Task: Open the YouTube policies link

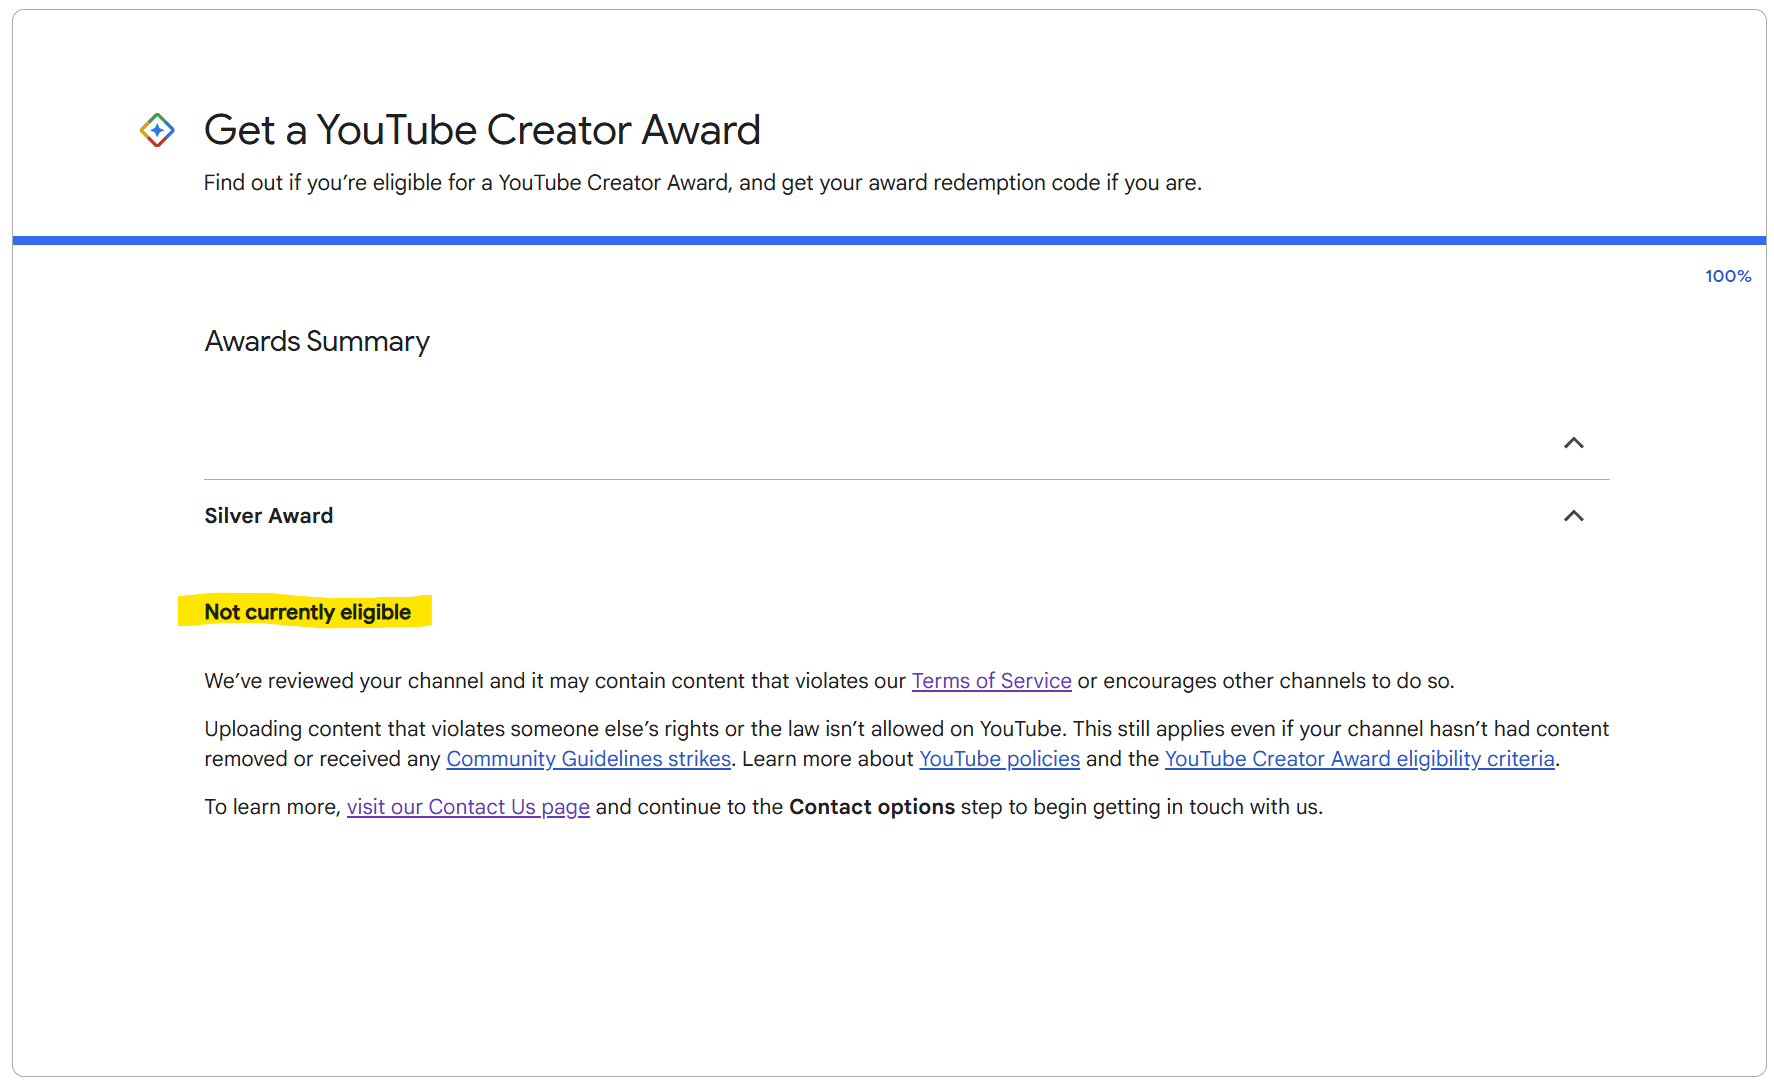Action: tap(999, 759)
